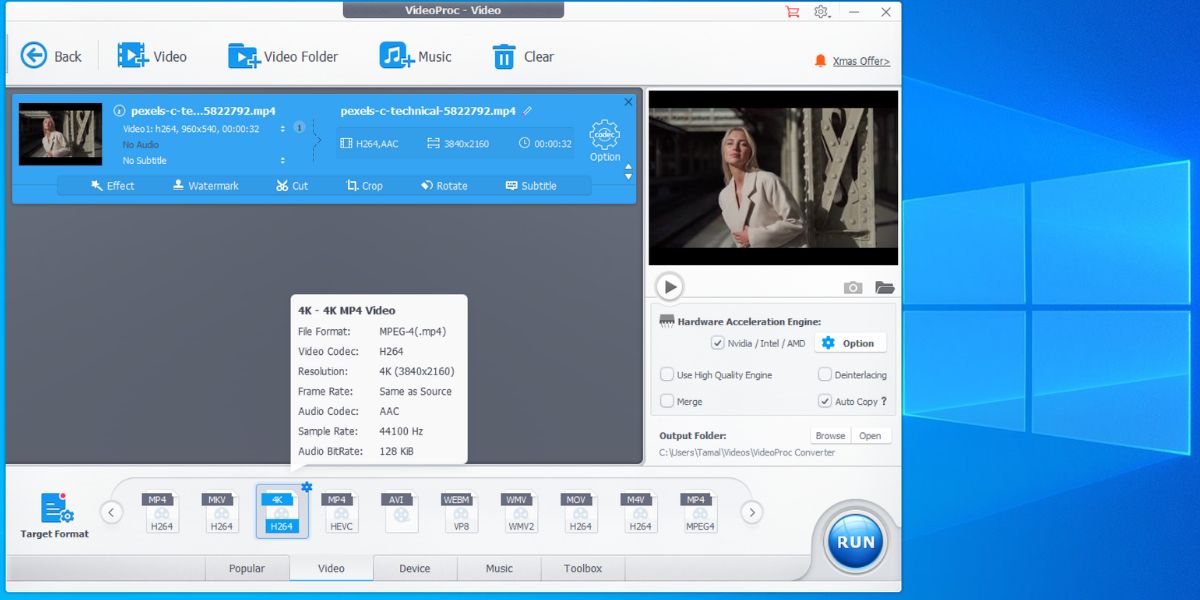
Task: Go back using the Back arrow
Action: coord(51,56)
